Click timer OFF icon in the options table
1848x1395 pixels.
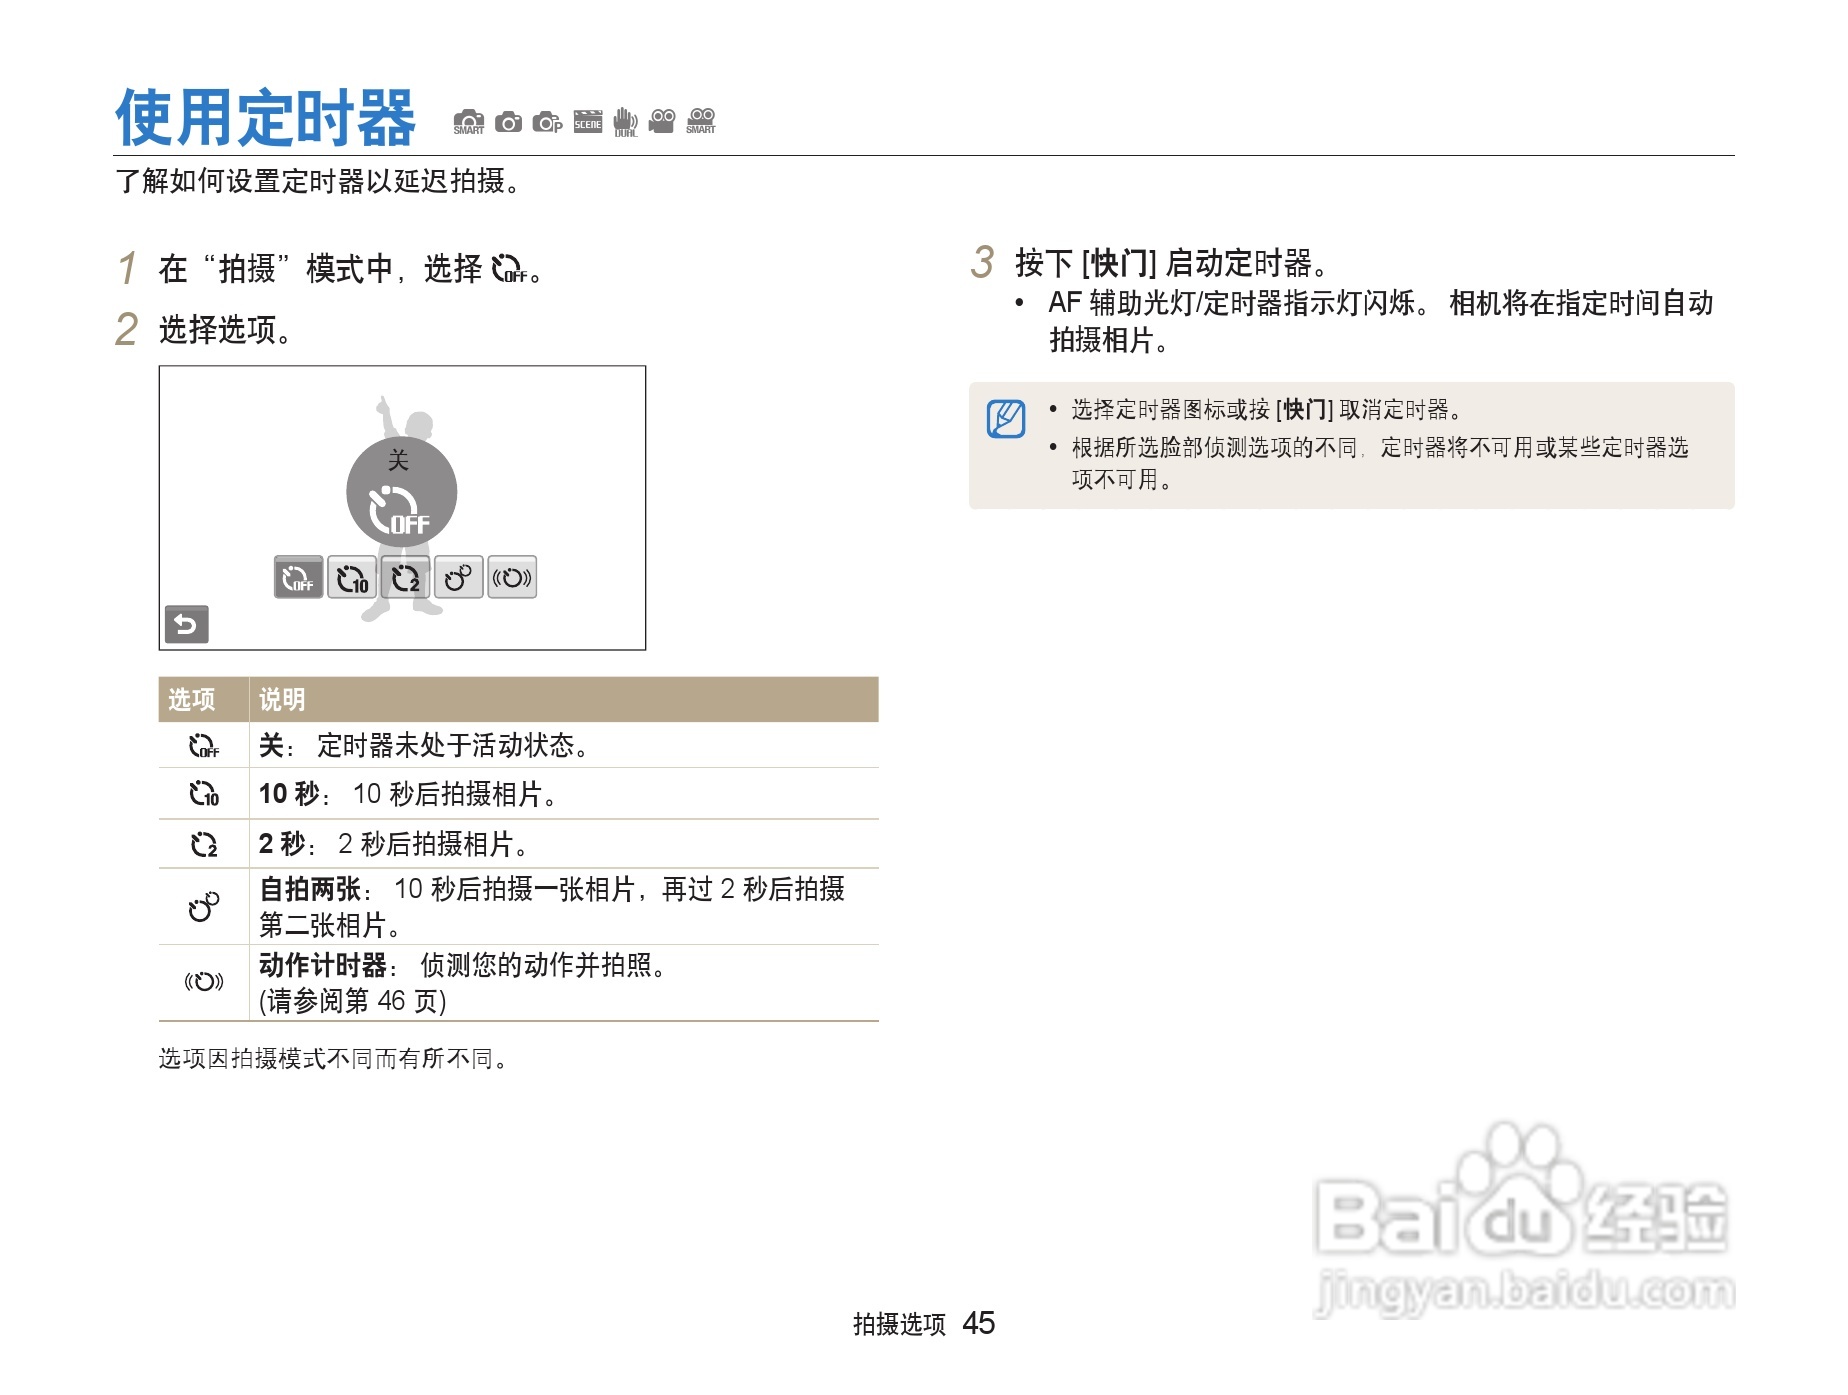(204, 746)
